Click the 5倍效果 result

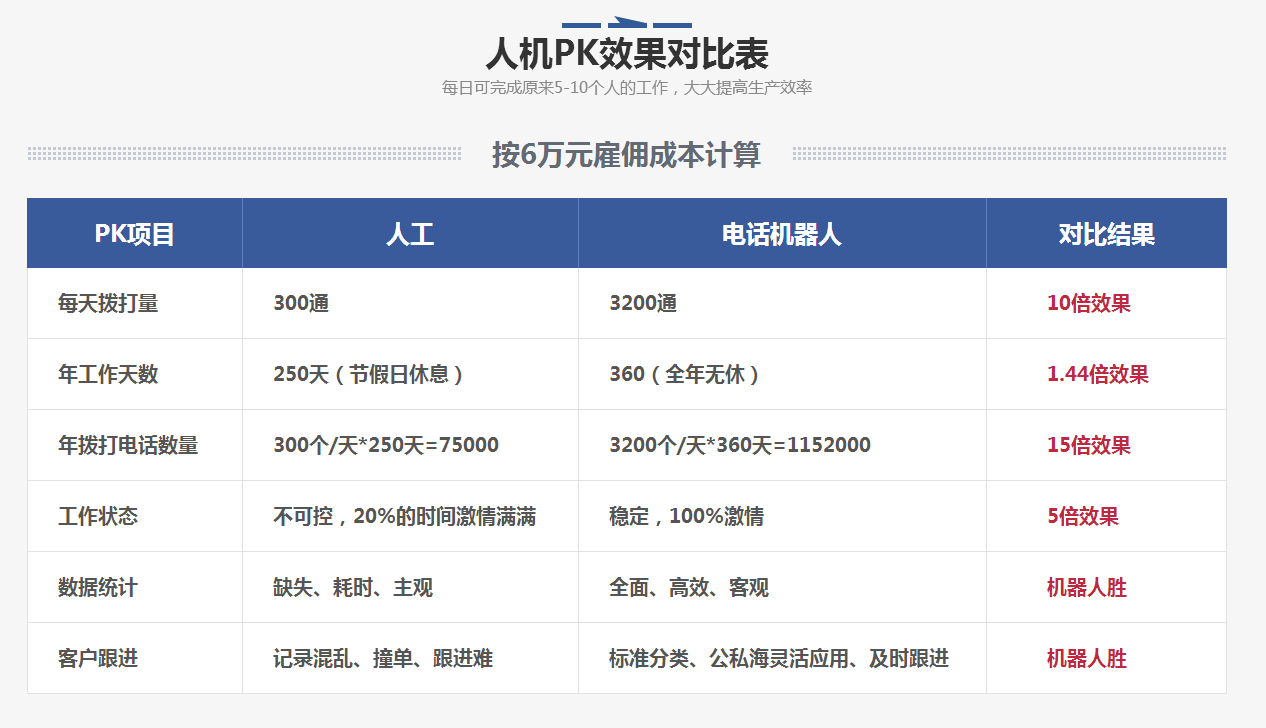1083,517
